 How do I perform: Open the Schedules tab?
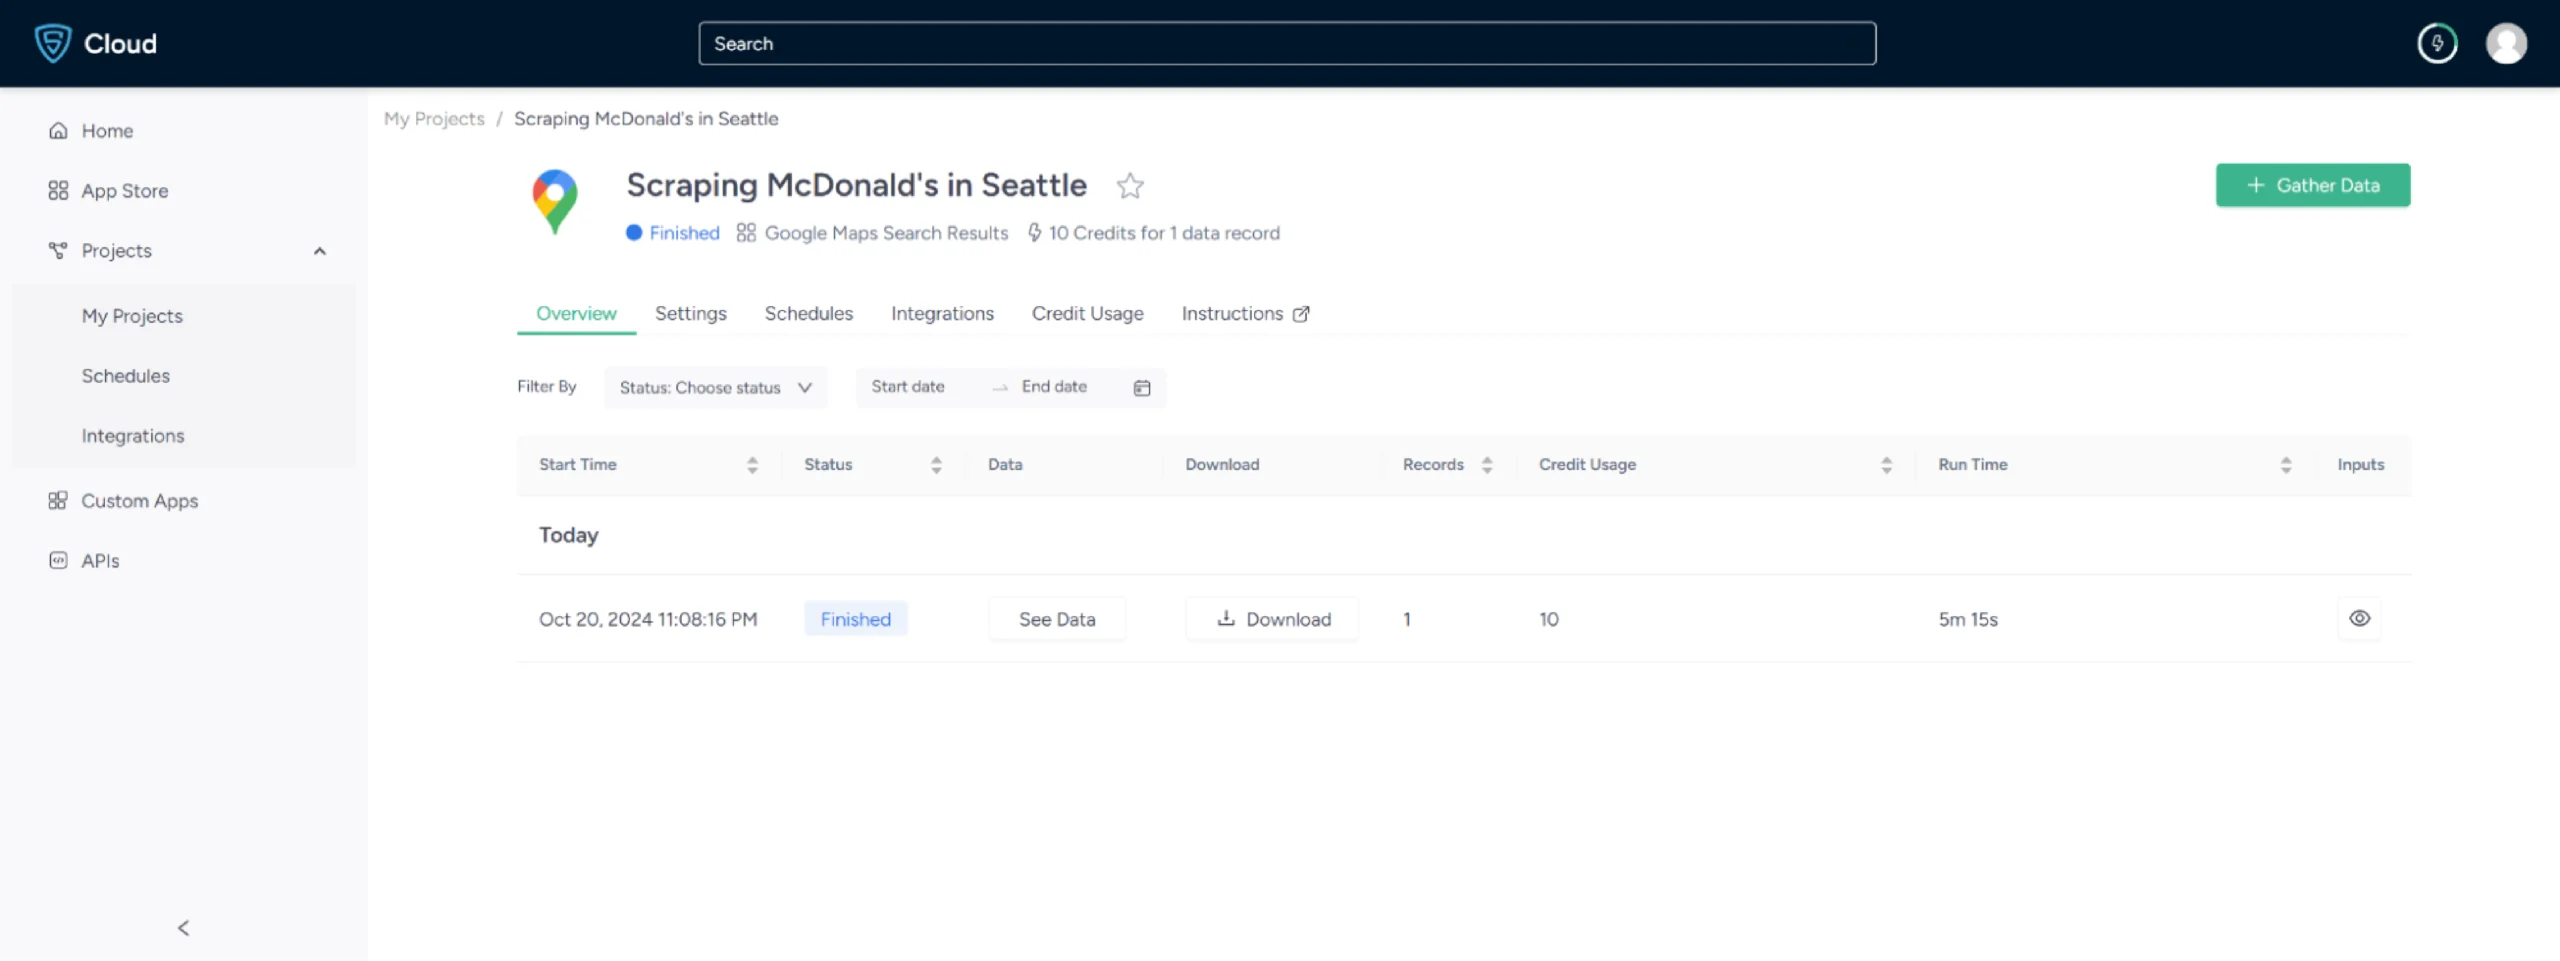click(x=809, y=314)
